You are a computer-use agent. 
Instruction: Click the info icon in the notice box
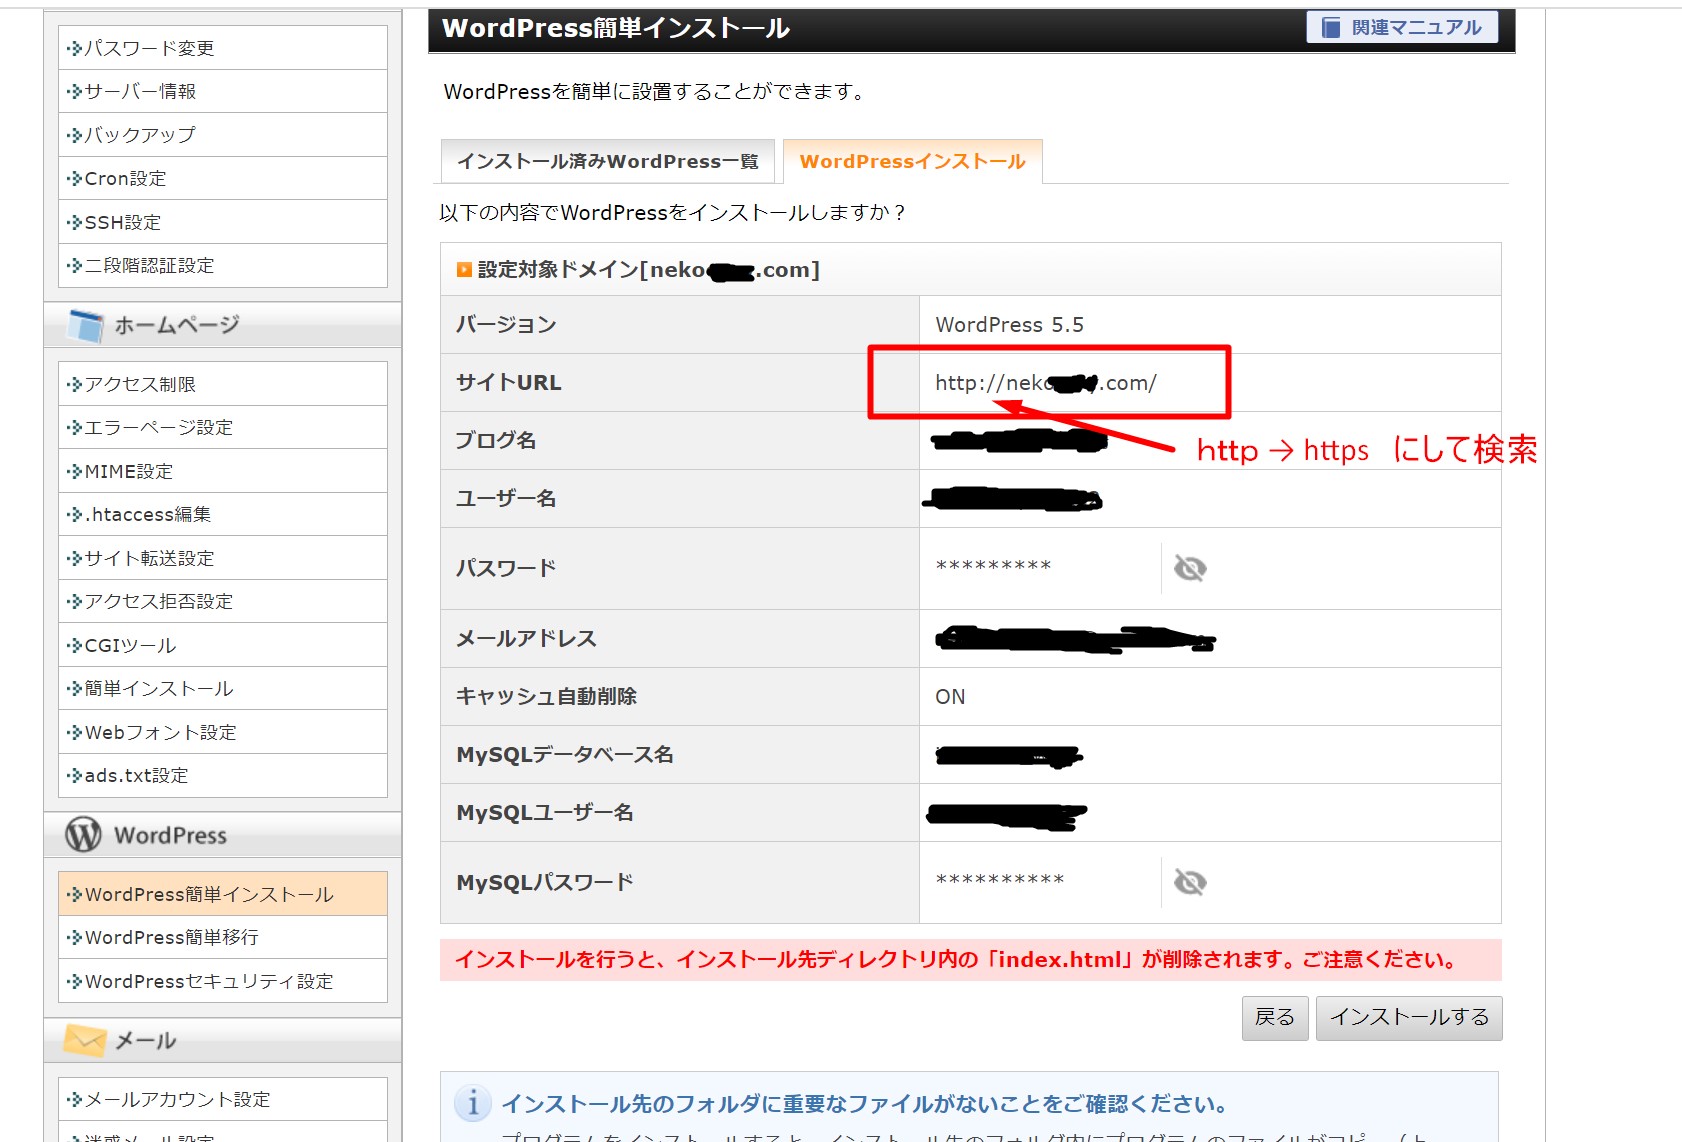[472, 1103]
